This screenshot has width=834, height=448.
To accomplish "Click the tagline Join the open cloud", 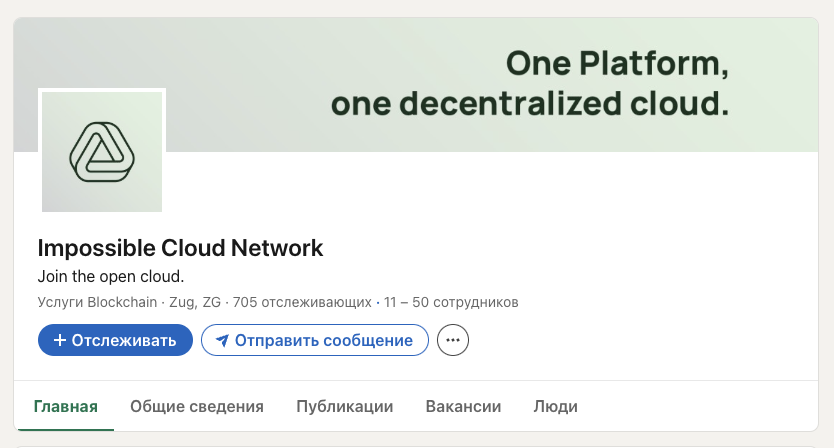I will pyautogui.click(x=111, y=276).
